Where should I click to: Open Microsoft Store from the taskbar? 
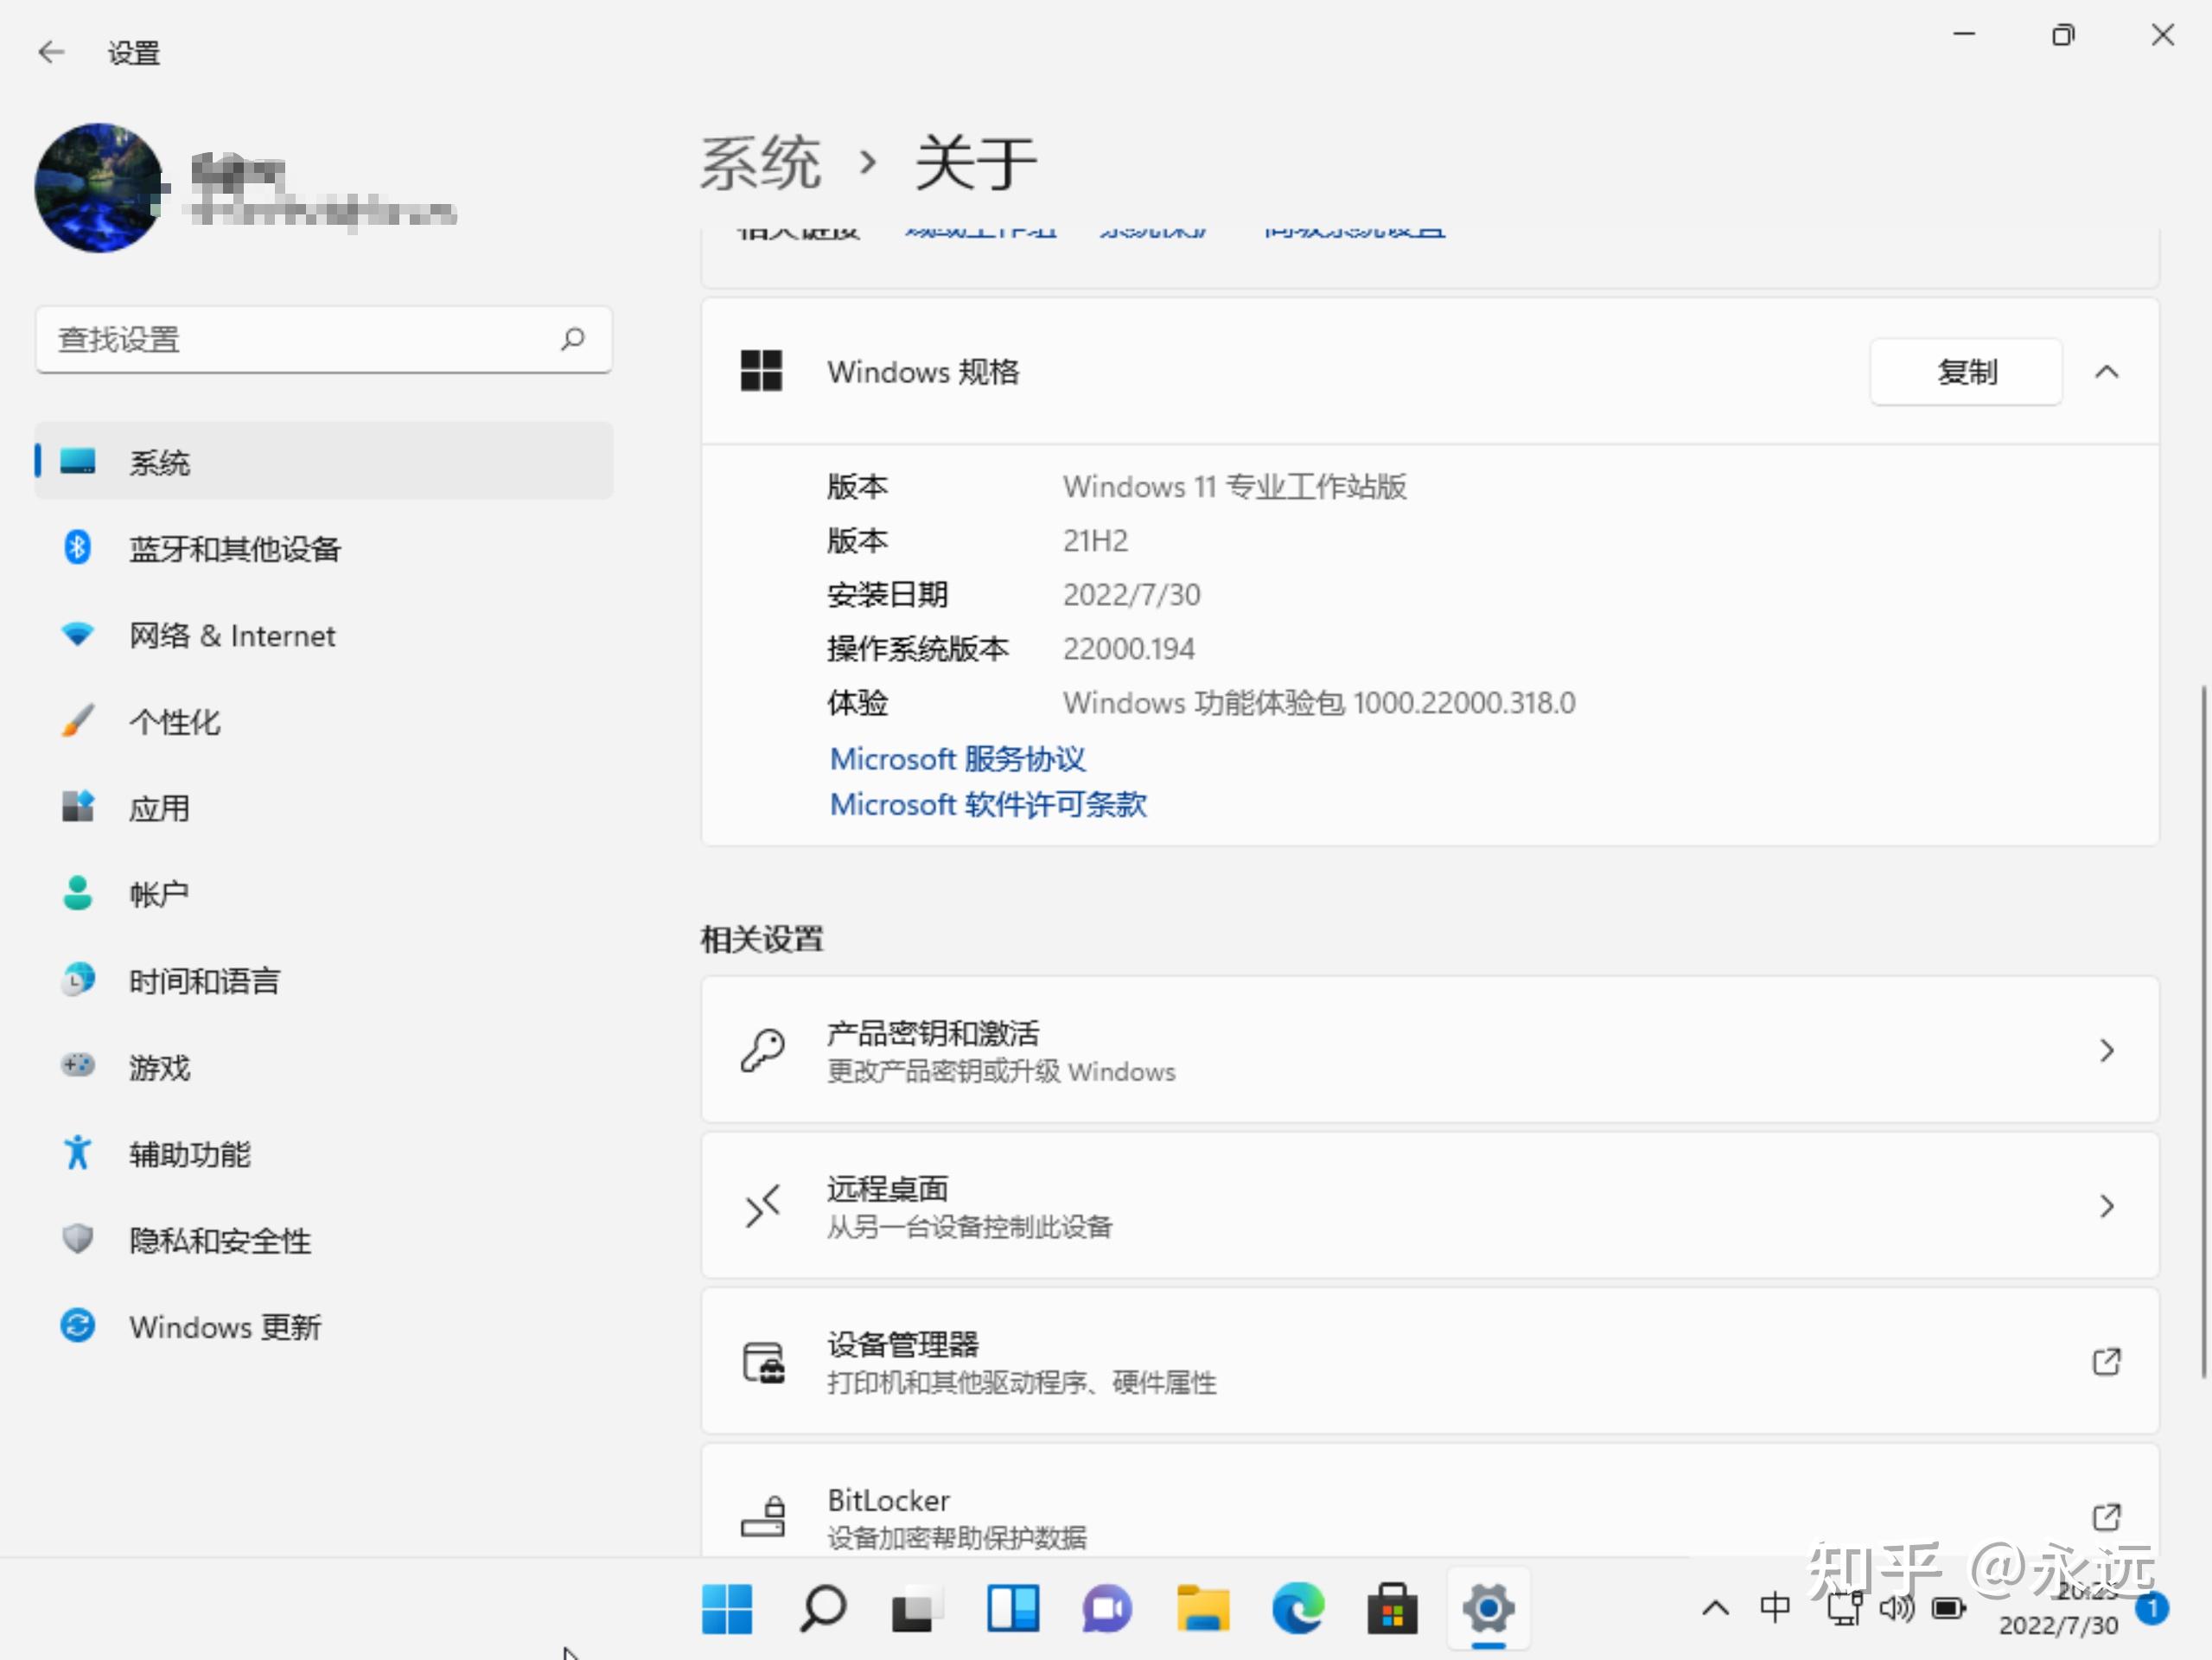tap(1393, 1609)
